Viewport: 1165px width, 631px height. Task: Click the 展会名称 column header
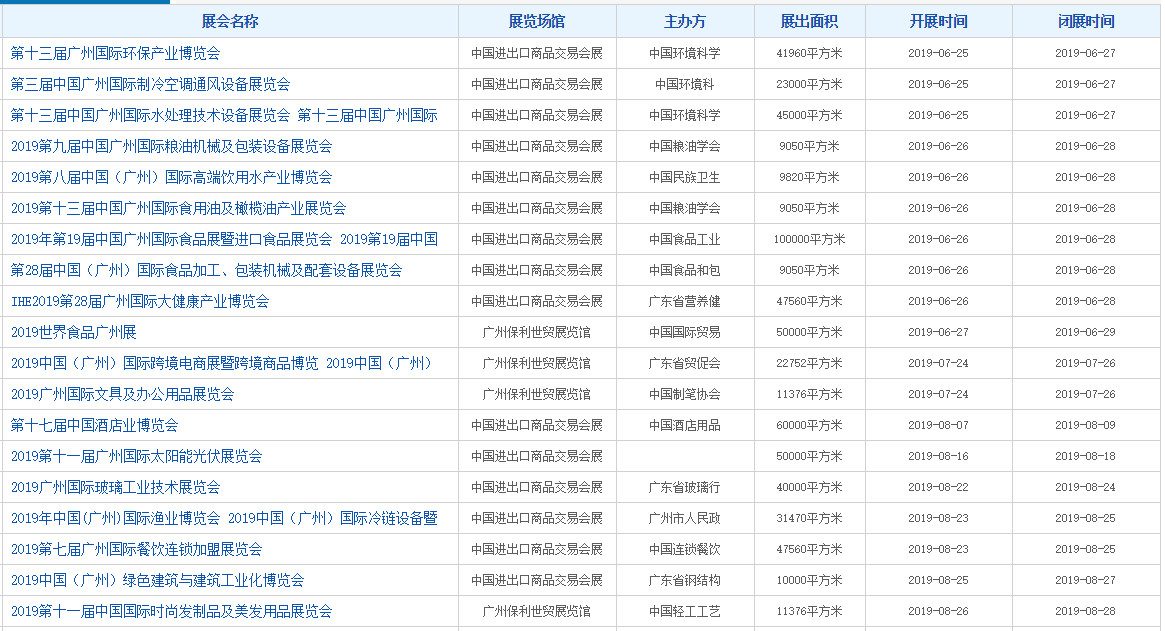click(230, 22)
